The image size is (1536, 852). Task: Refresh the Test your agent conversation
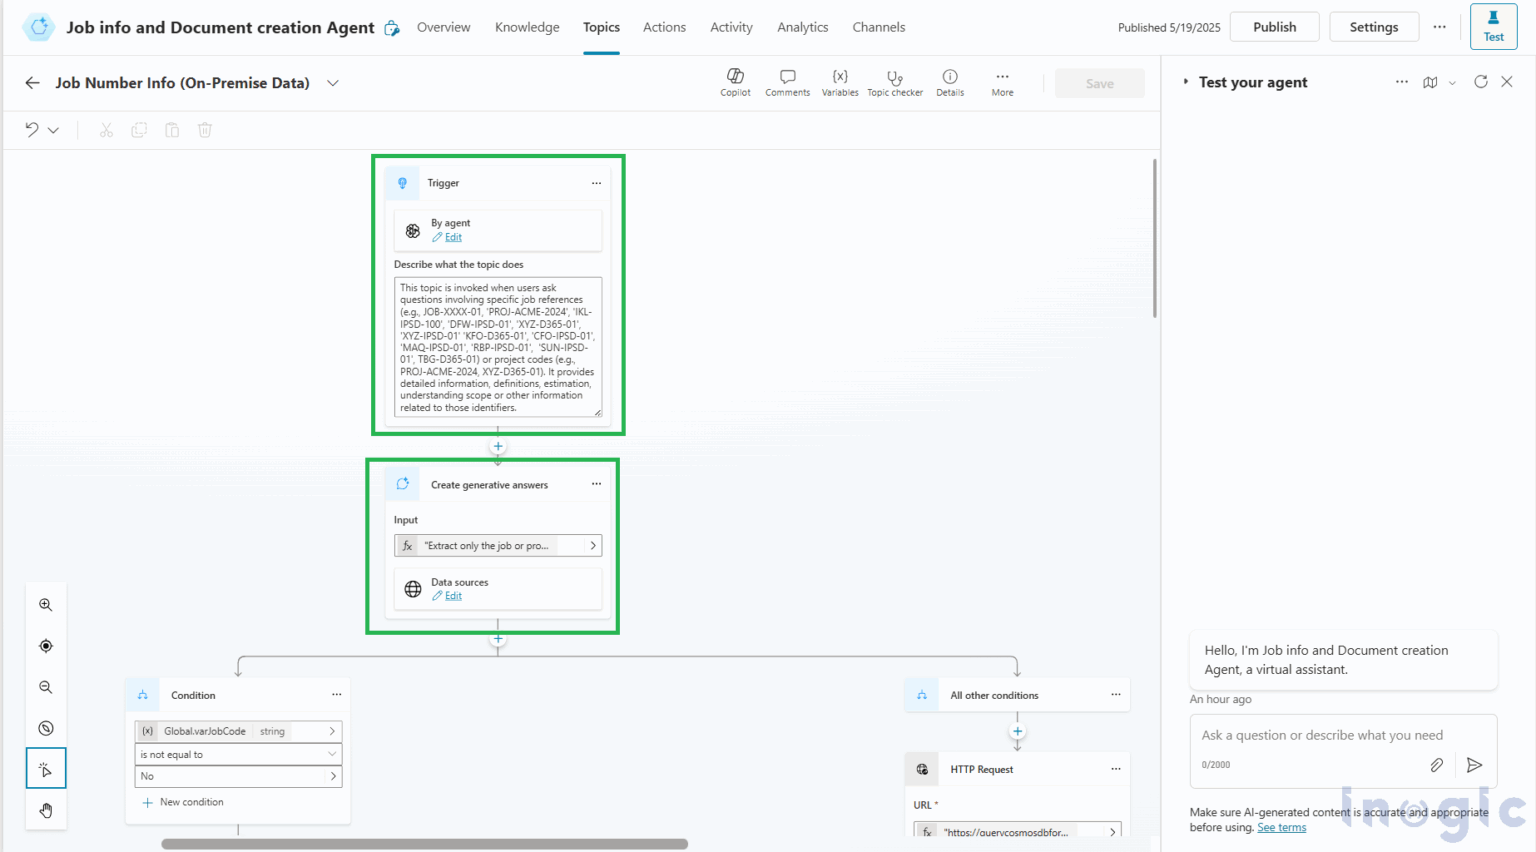tap(1480, 82)
